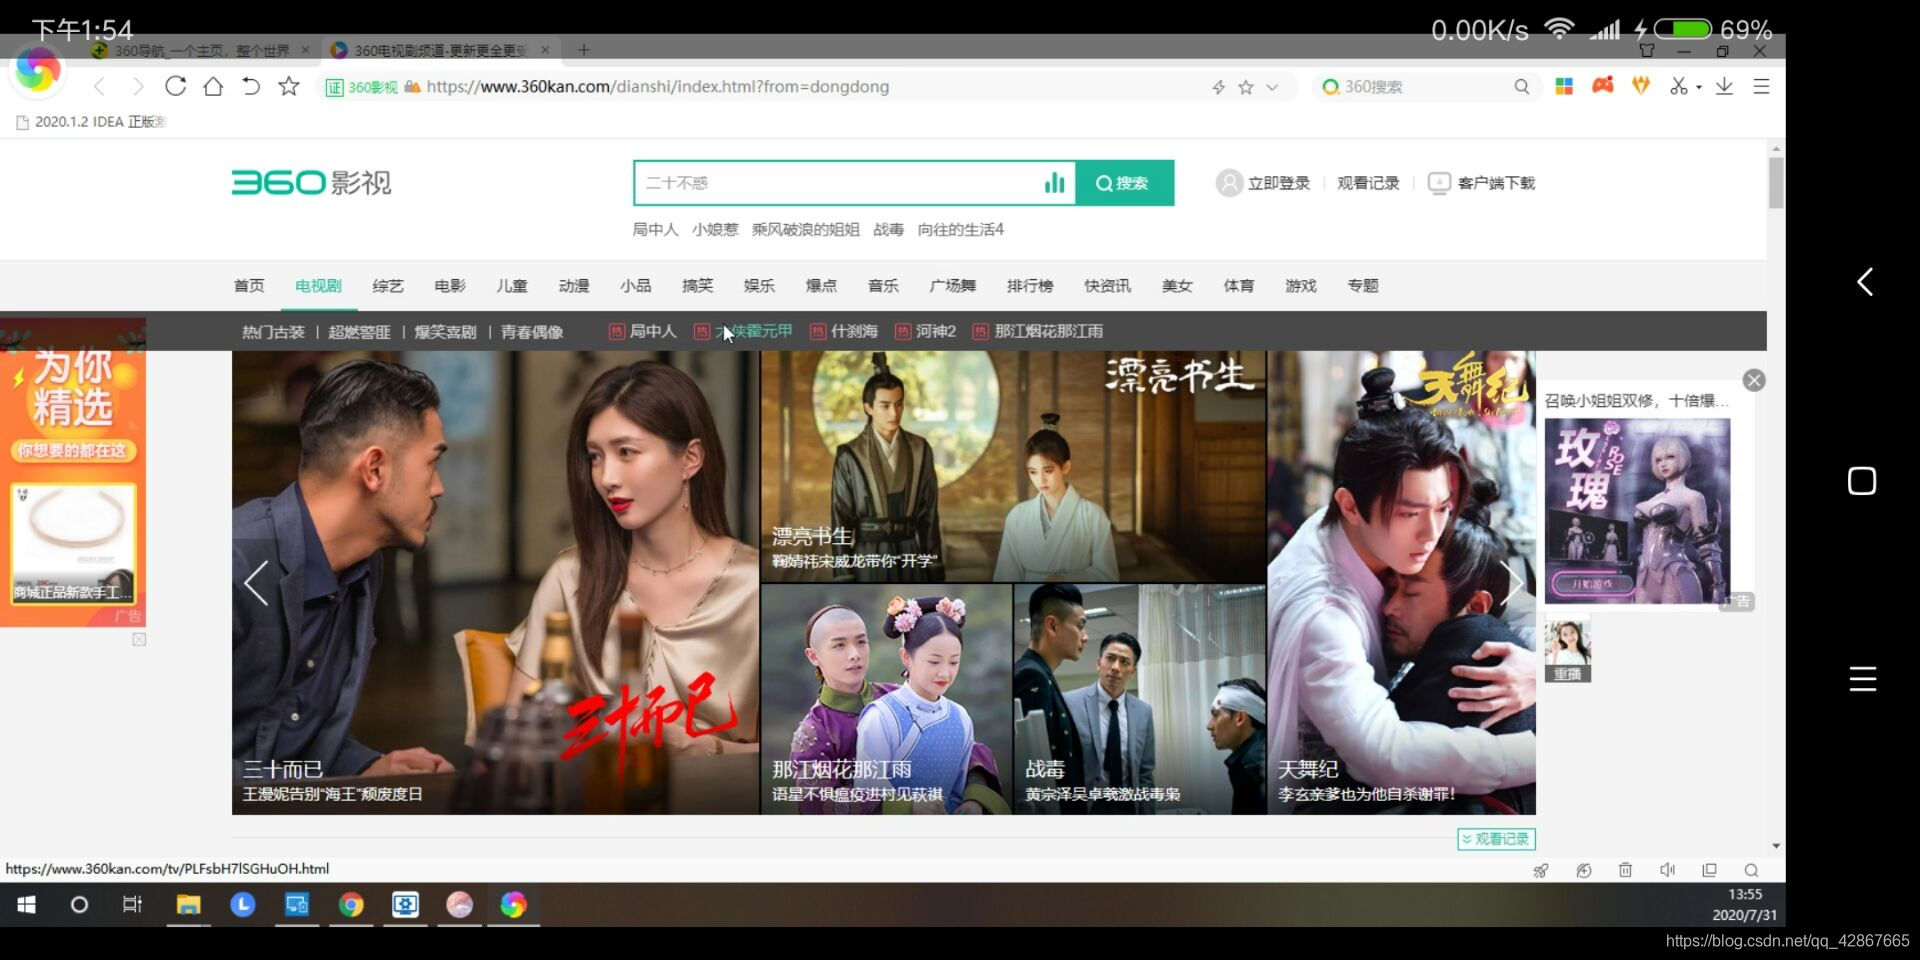The width and height of the screenshot is (1920, 960).
Task: Click the trash cleanup icon in status bar
Action: tap(1625, 870)
